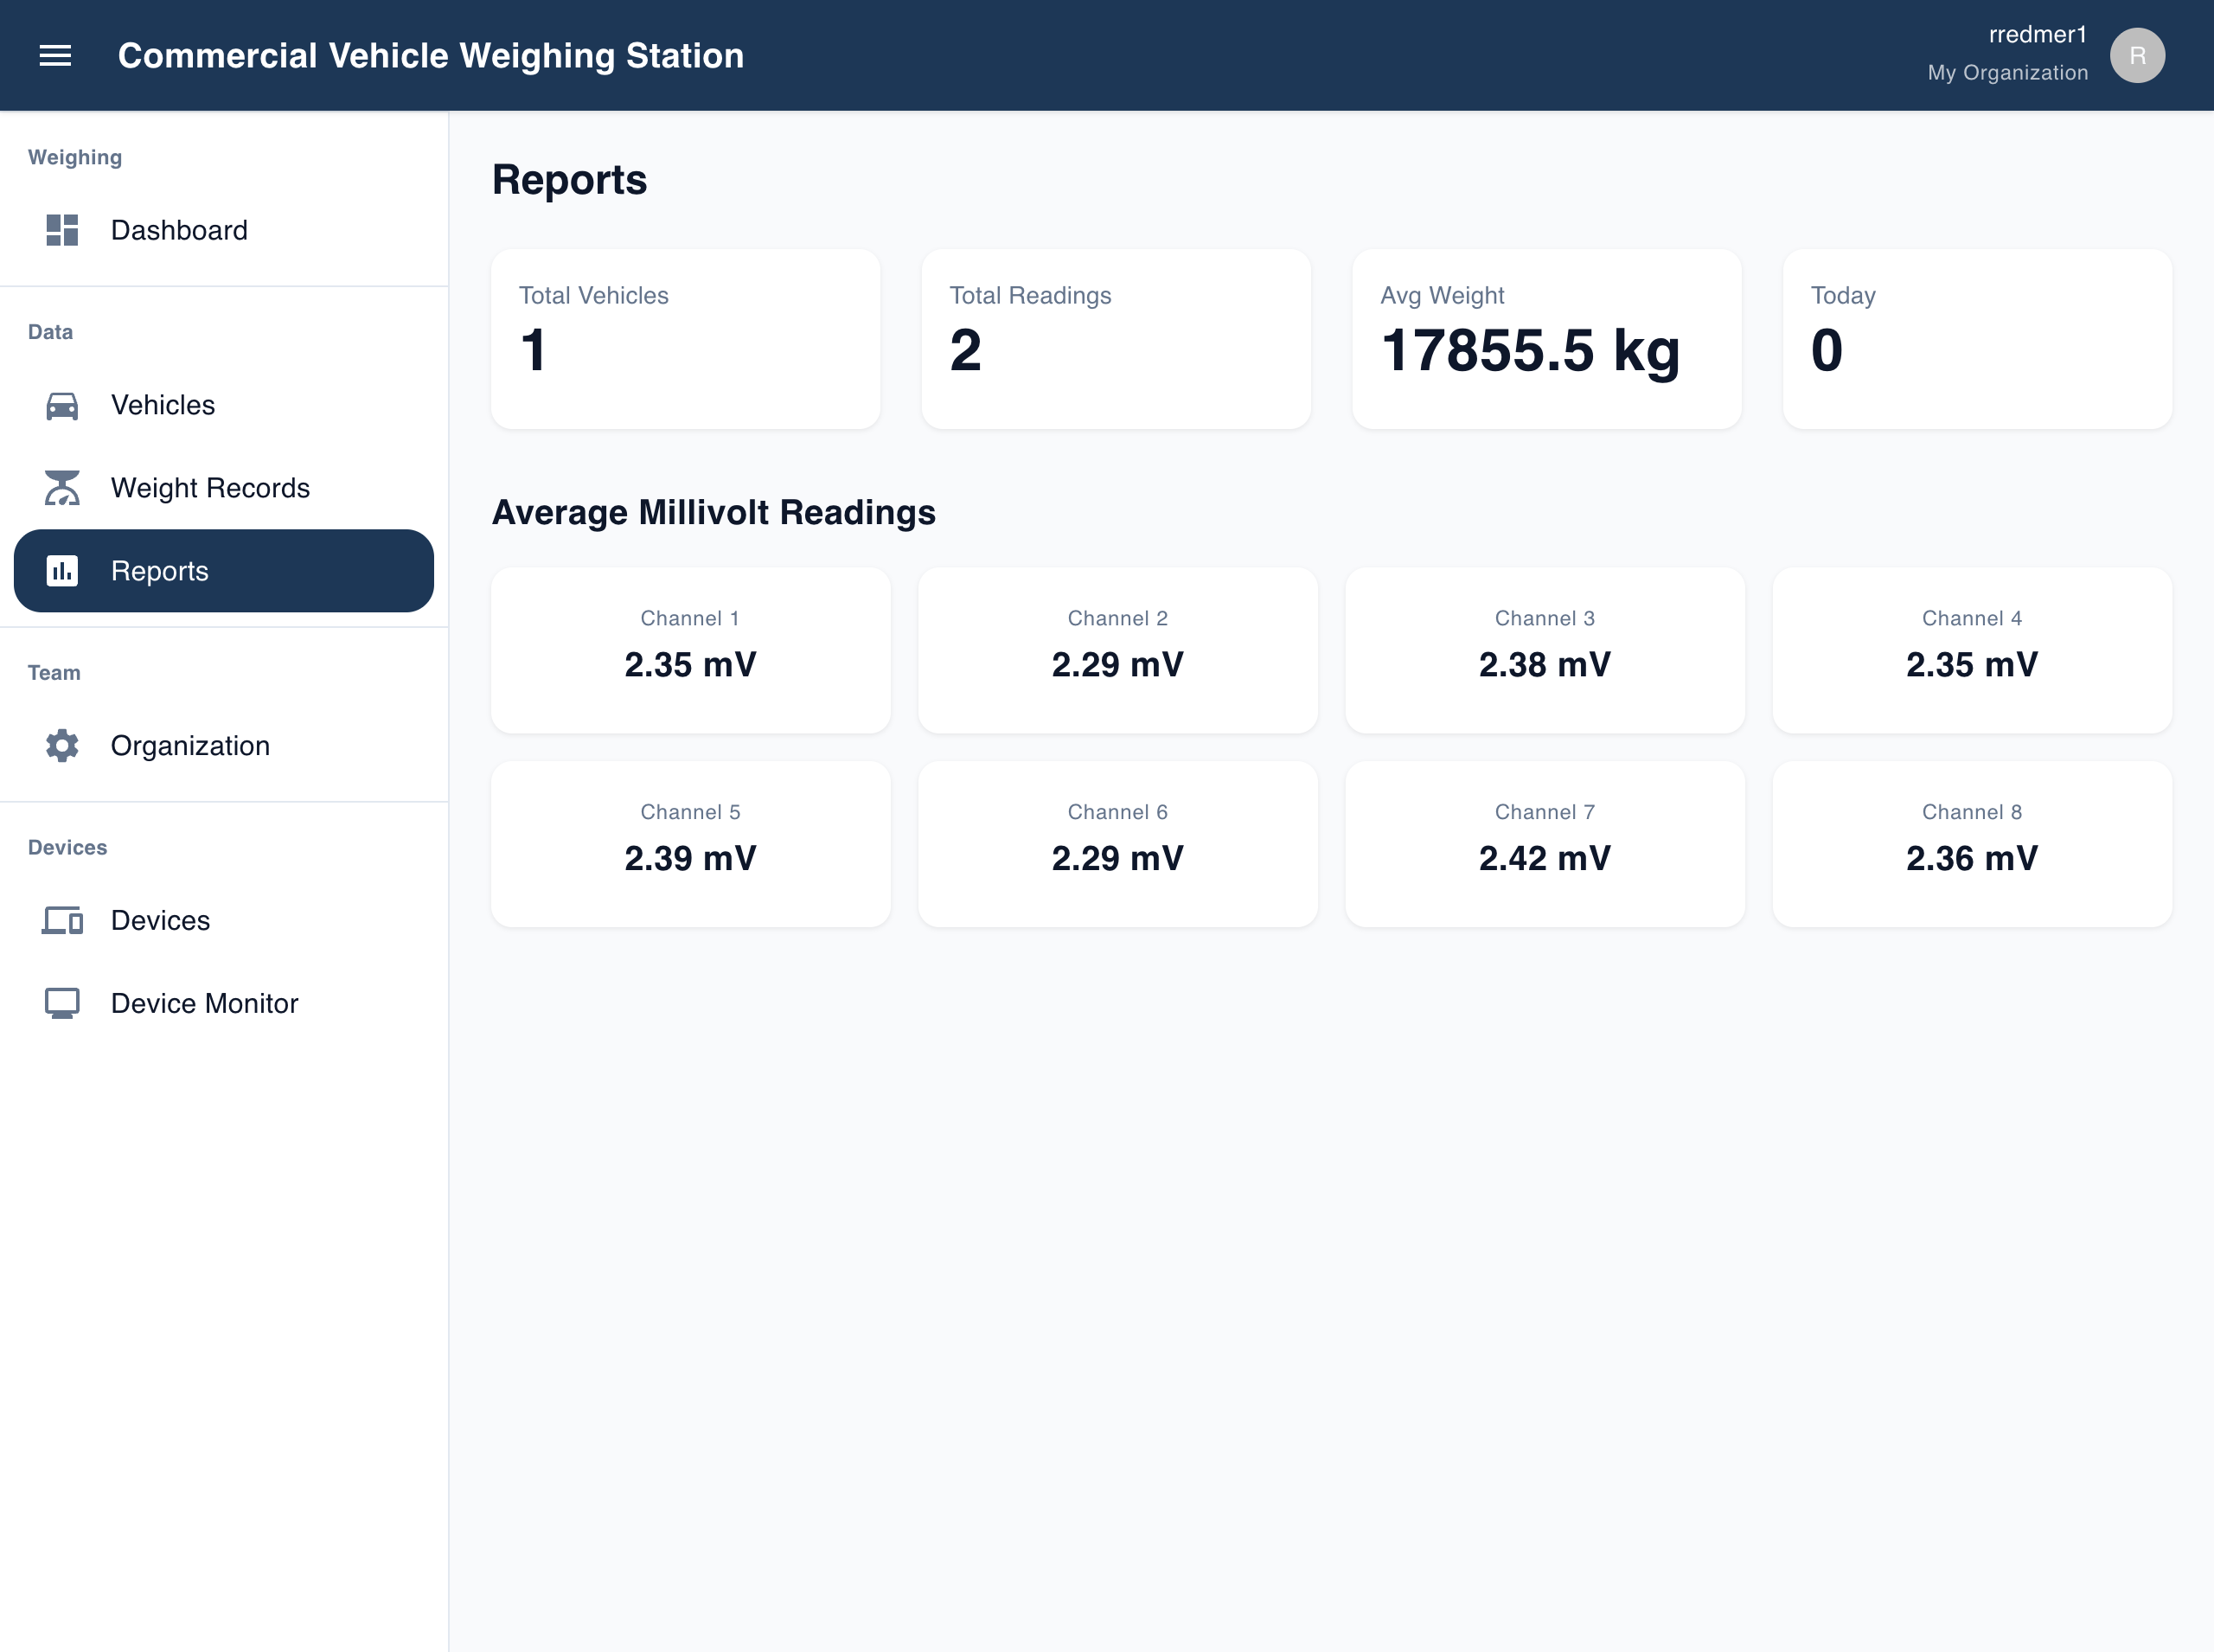2214x1652 pixels.
Task: Select the Total Readings card
Action: coord(1116,339)
